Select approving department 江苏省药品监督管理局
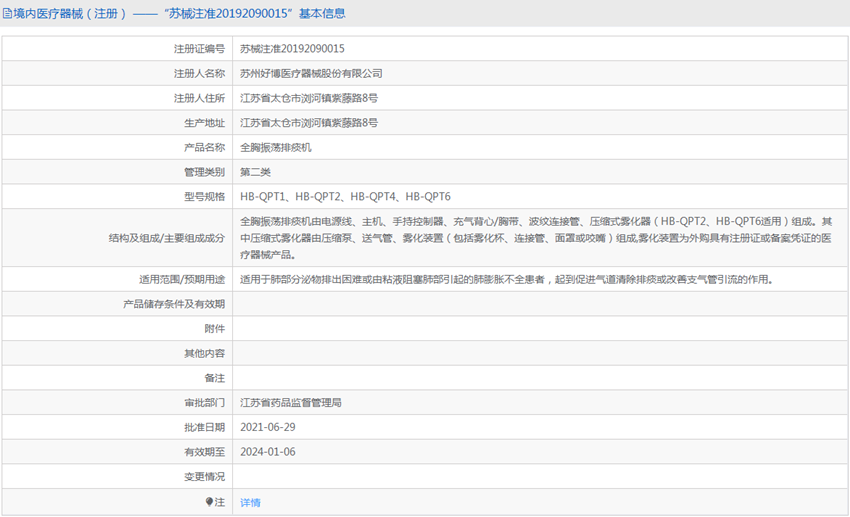 tap(291, 403)
